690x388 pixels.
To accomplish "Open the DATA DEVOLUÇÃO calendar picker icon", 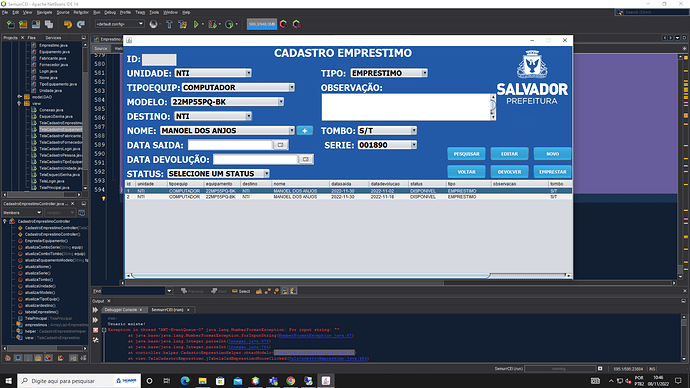I will tap(305, 159).
